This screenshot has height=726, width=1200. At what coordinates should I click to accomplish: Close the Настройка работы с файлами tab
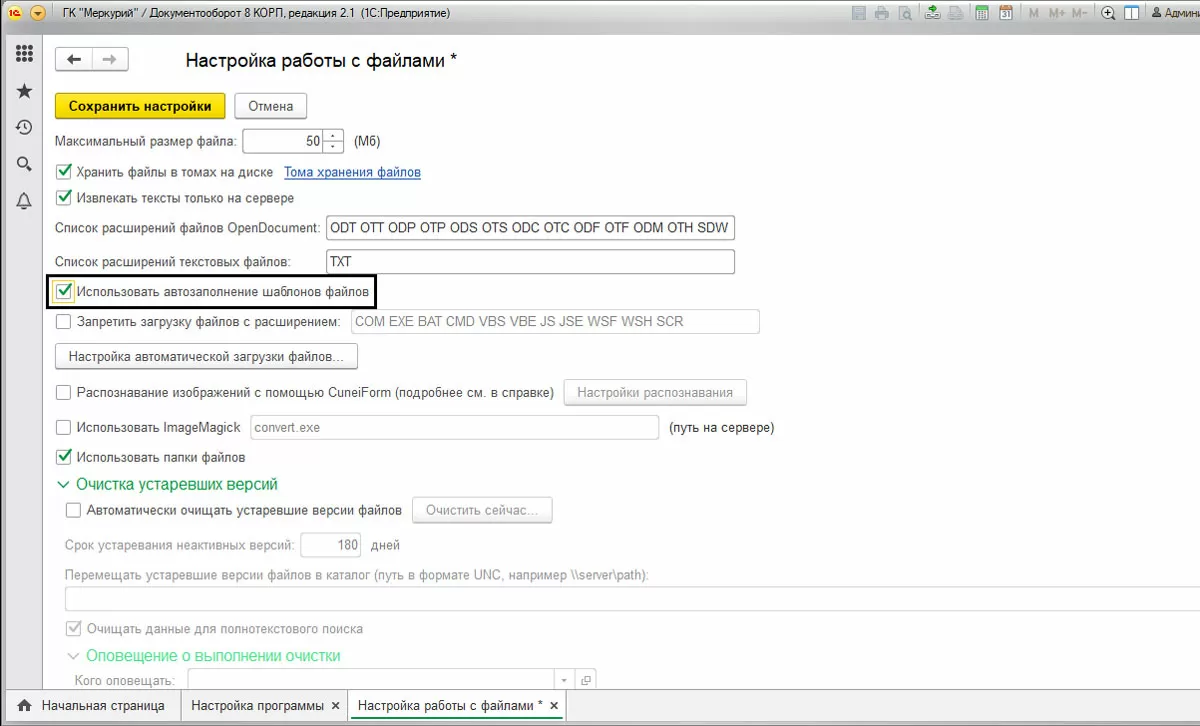click(553, 706)
